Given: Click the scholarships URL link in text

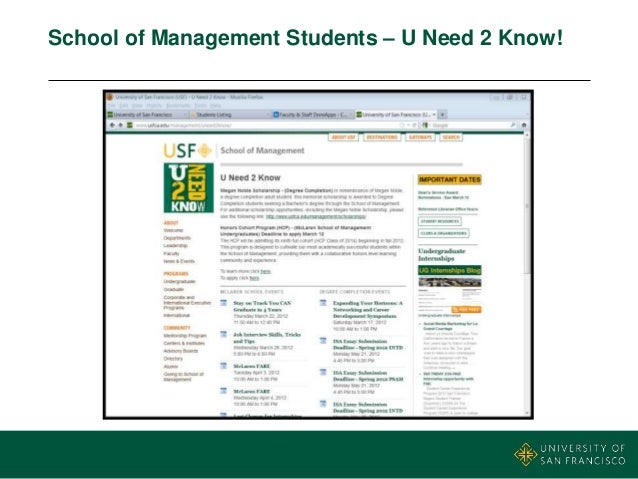Looking at the screenshot, I should tap(316, 217).
